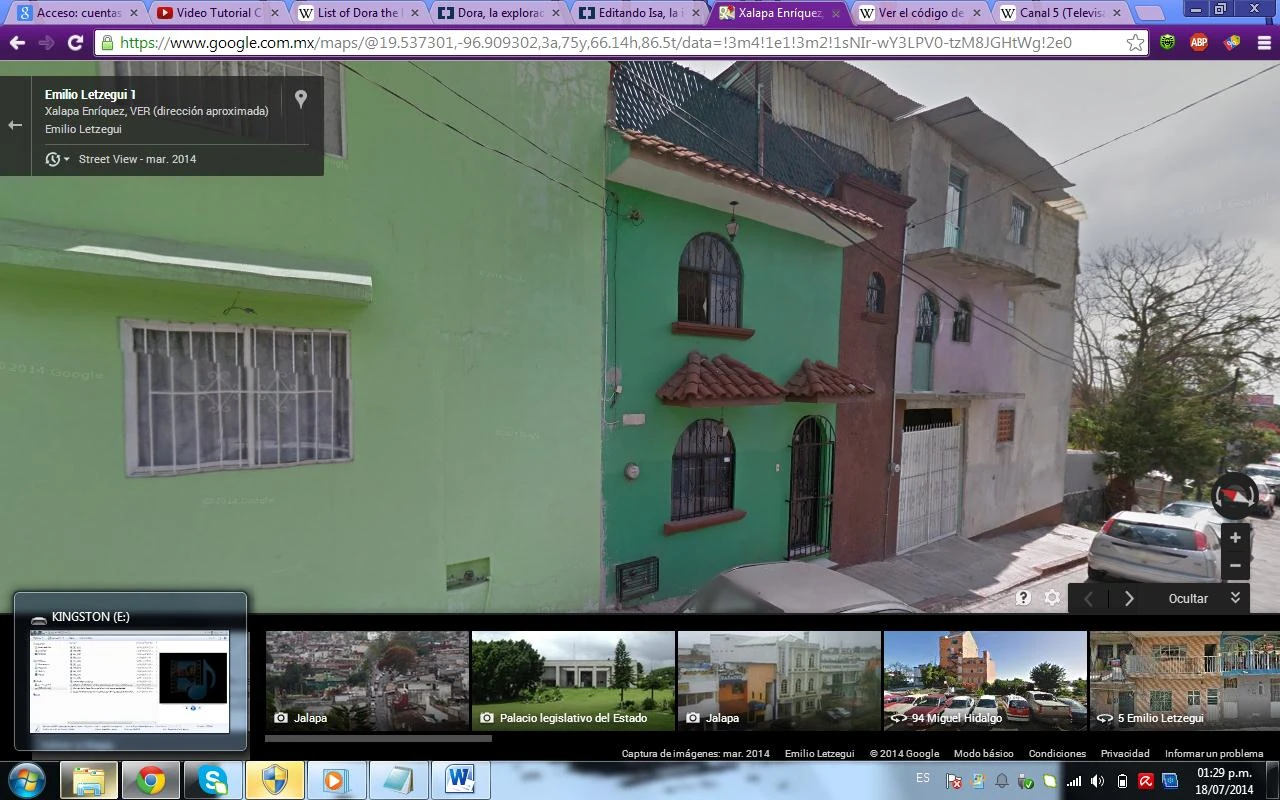Open the help question mark icon
Viewport: 1280px width, 800px height.
click(1023, 598)
